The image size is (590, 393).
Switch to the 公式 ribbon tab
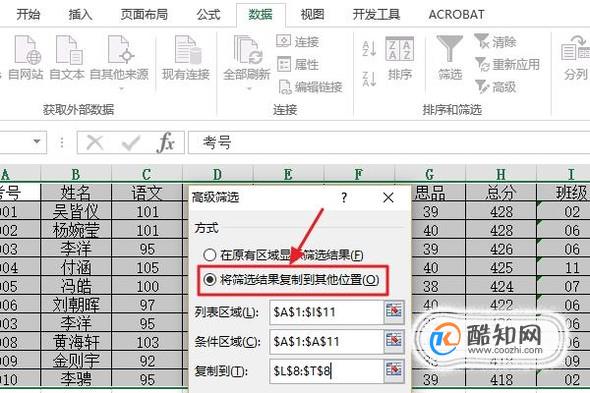point(208,14)
